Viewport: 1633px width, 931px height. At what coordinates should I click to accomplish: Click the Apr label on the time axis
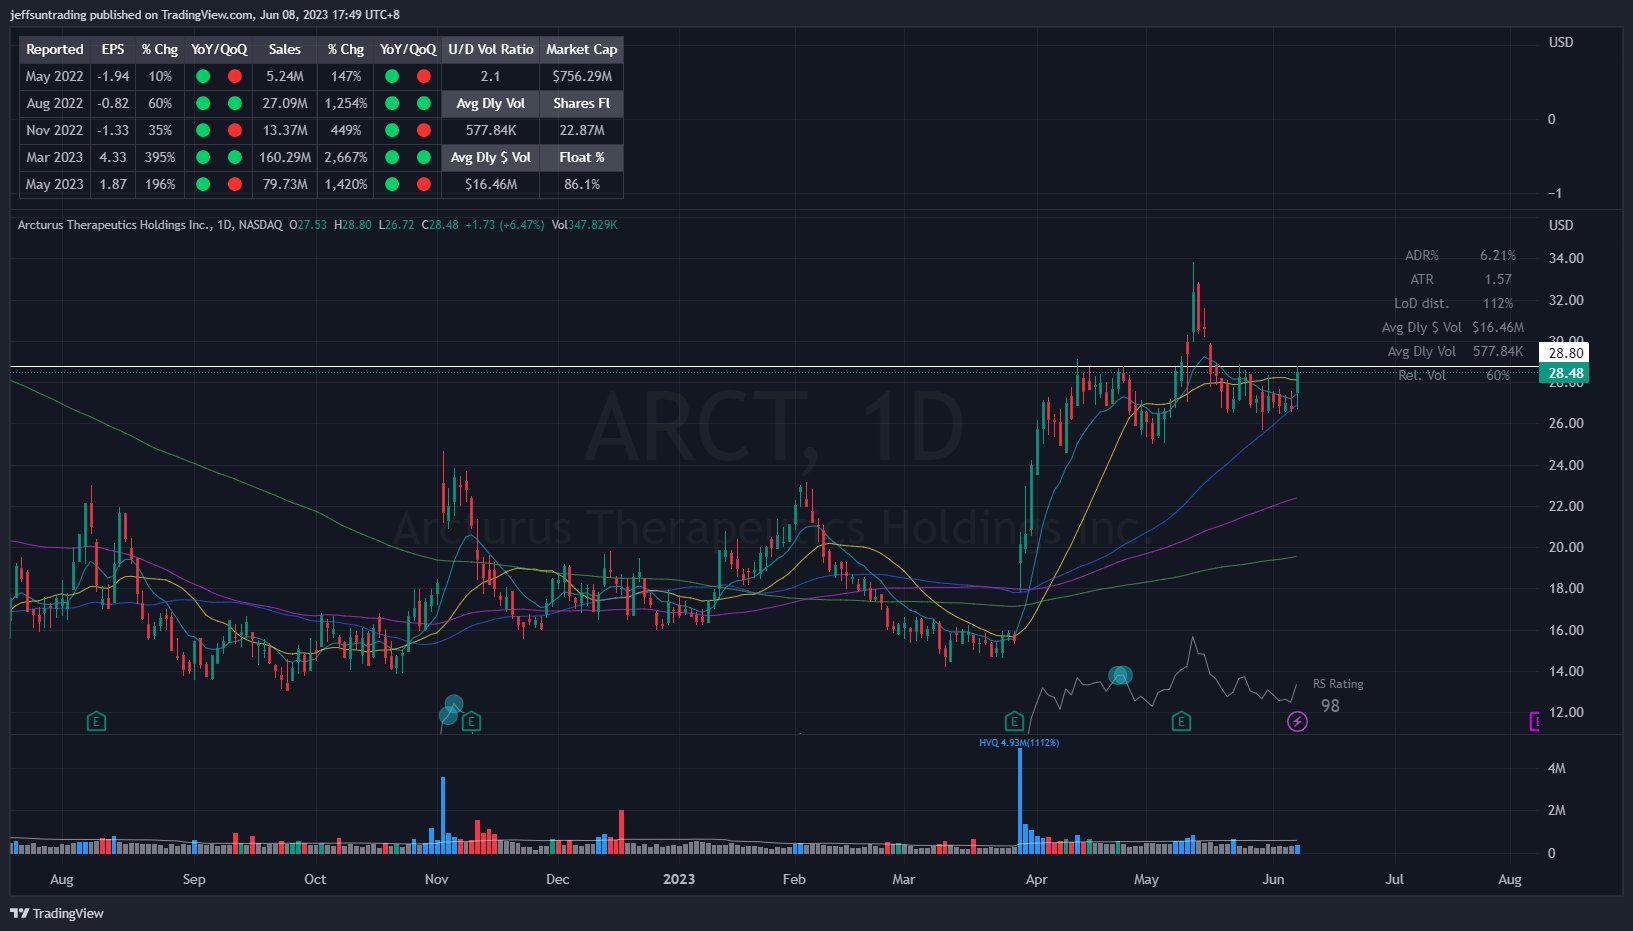pyautogui.click(x=1037, y=879)
